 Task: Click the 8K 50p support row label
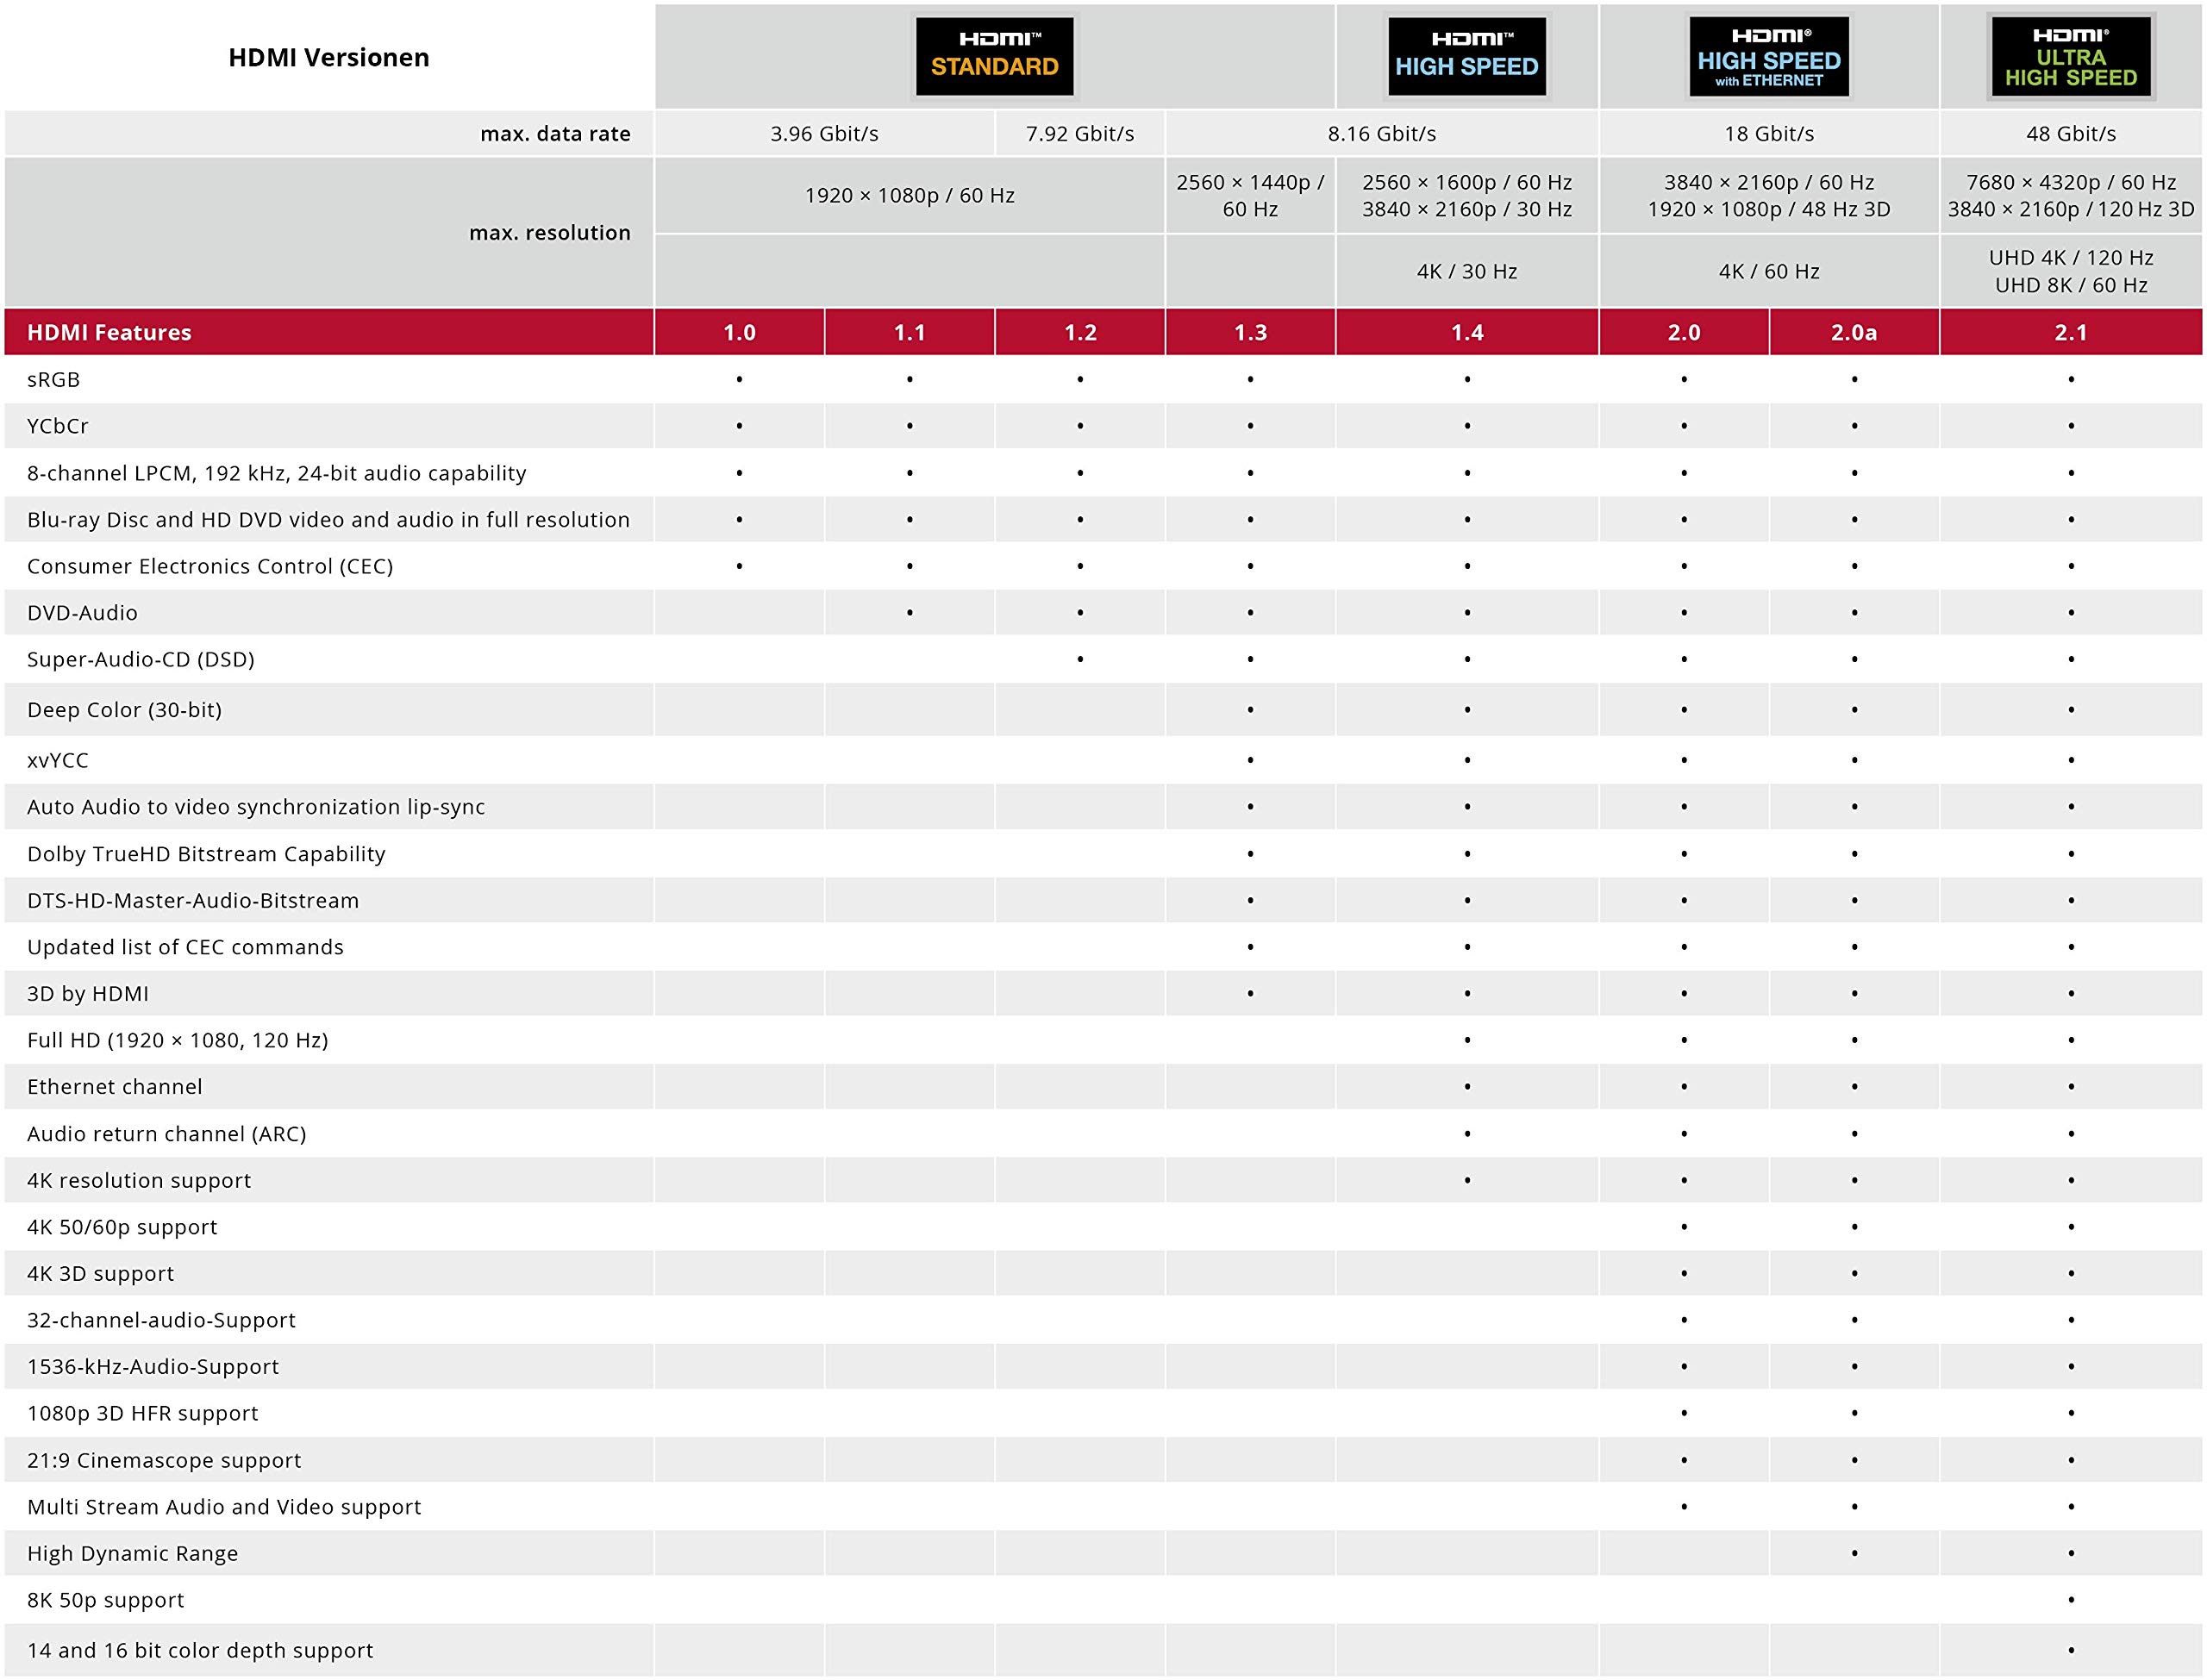(x=106, y=1600)
